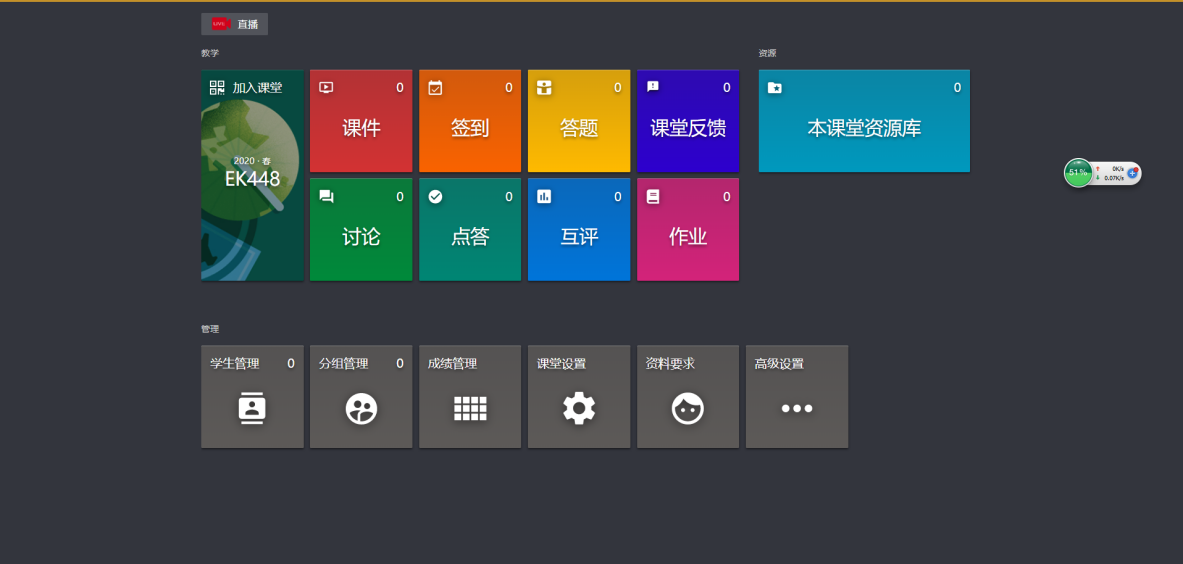This screenshot has height=564, width=1183.
Task: Open 资料要求 face icon tile
Action: [x=688, y=408]
